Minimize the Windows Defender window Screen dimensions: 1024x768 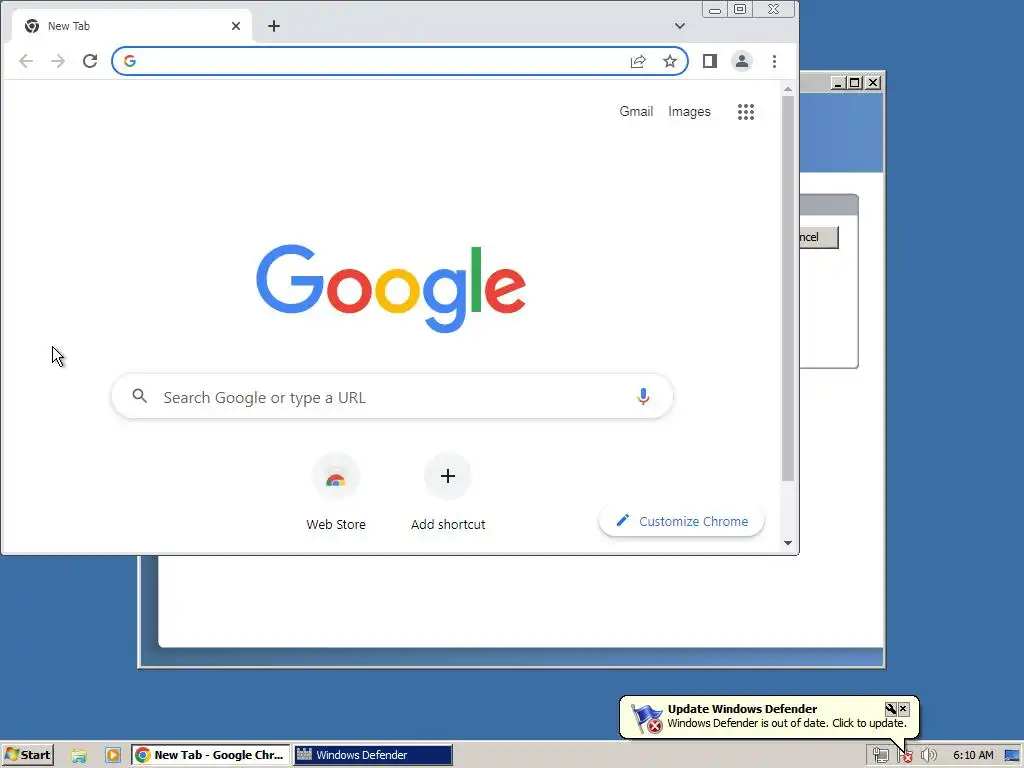click(x=839, y=83)
